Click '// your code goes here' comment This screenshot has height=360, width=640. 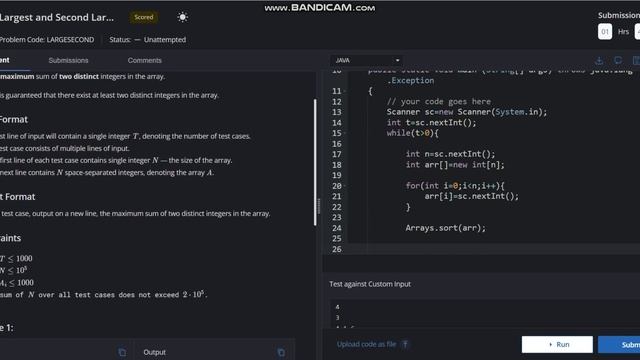439,101
